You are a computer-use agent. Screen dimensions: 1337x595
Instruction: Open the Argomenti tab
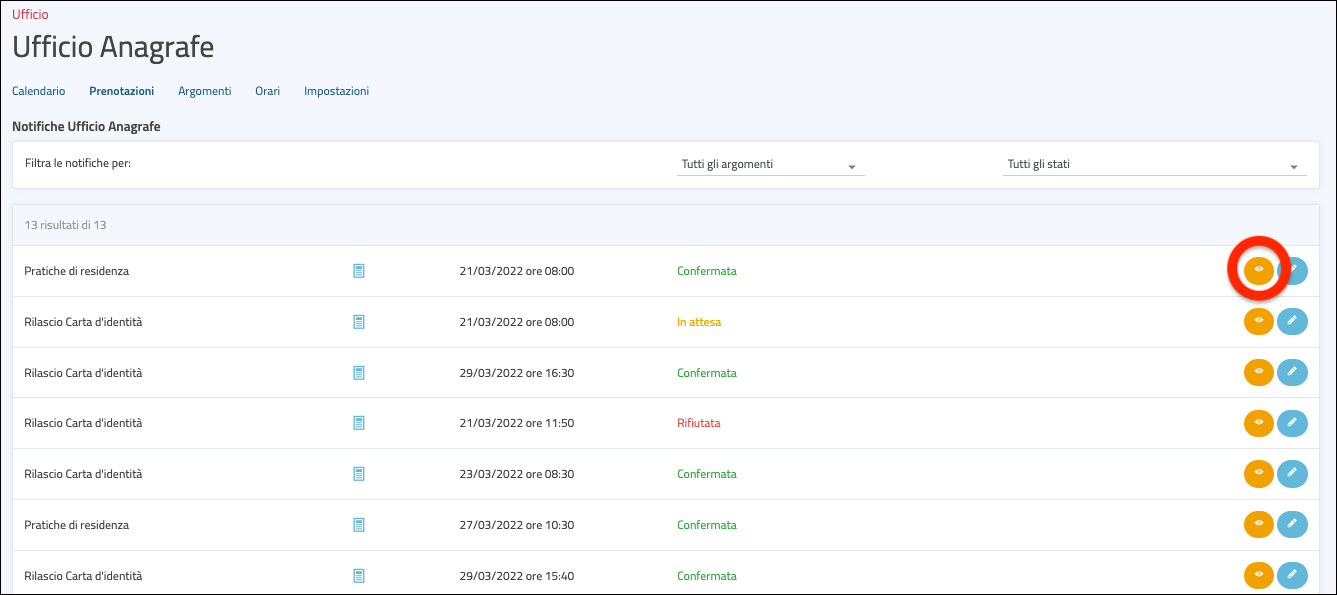pyautogui.click(x=204, y=91)
